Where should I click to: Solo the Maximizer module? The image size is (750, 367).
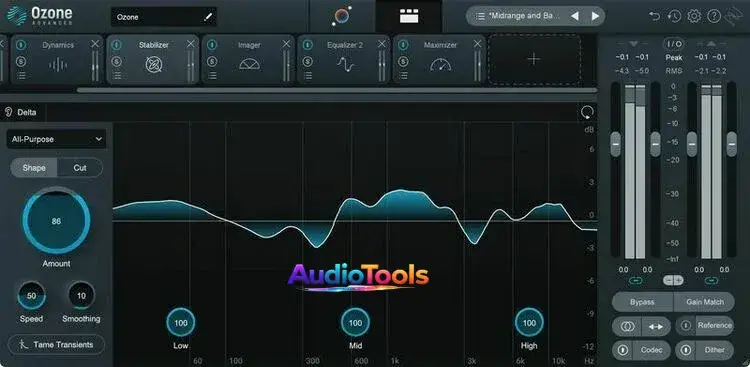point(403,61)
